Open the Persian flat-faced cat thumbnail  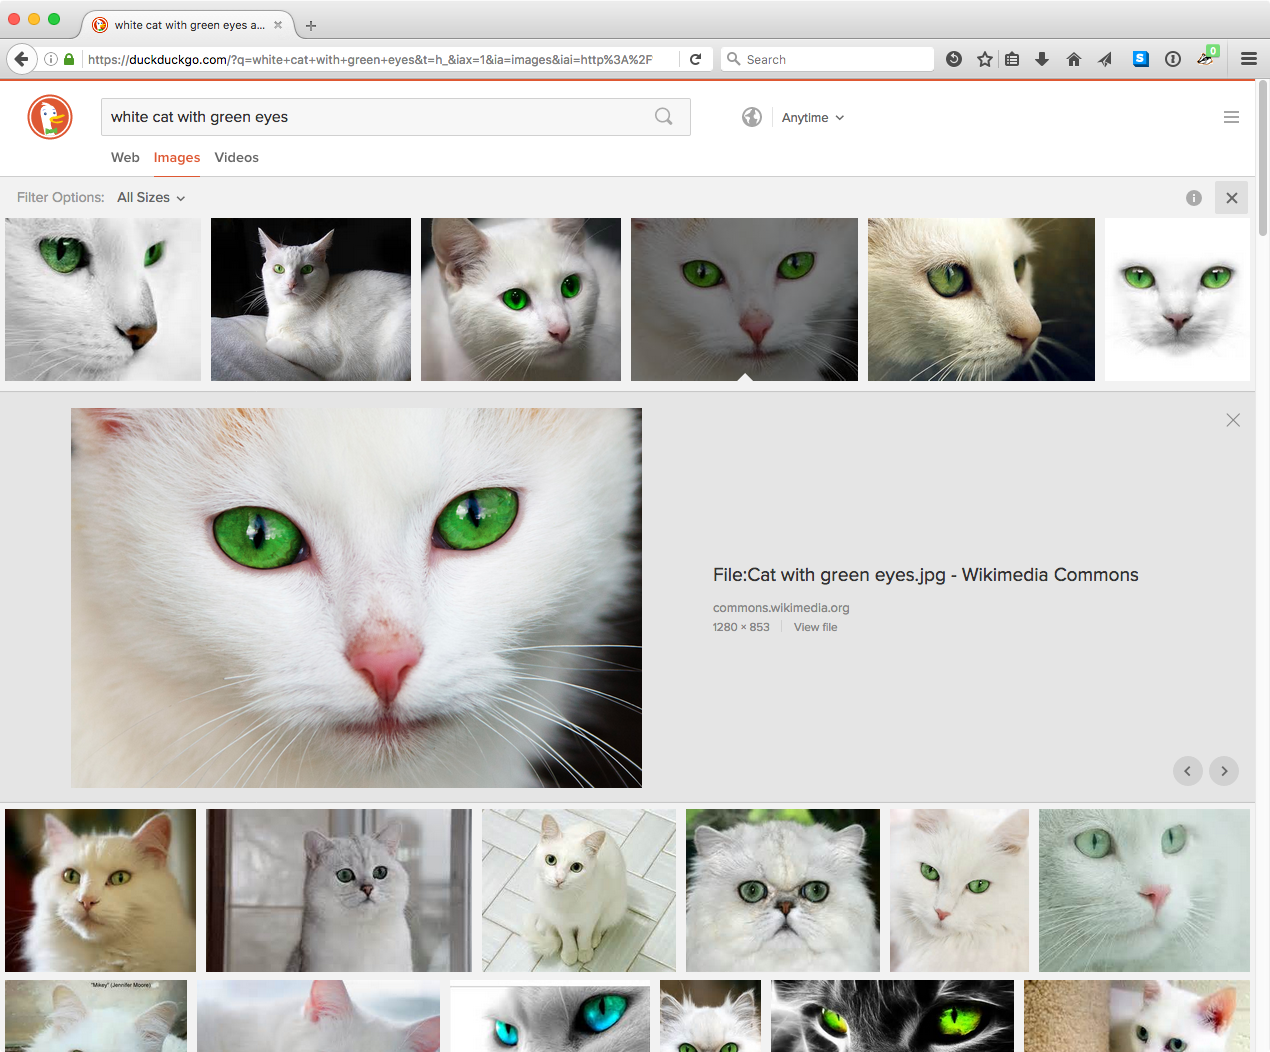click(783, 890)
